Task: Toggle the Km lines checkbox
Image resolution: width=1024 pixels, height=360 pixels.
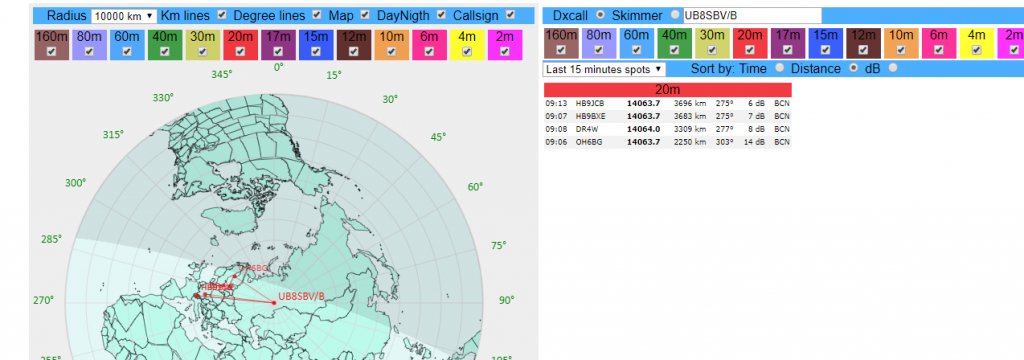Action: 222,14
